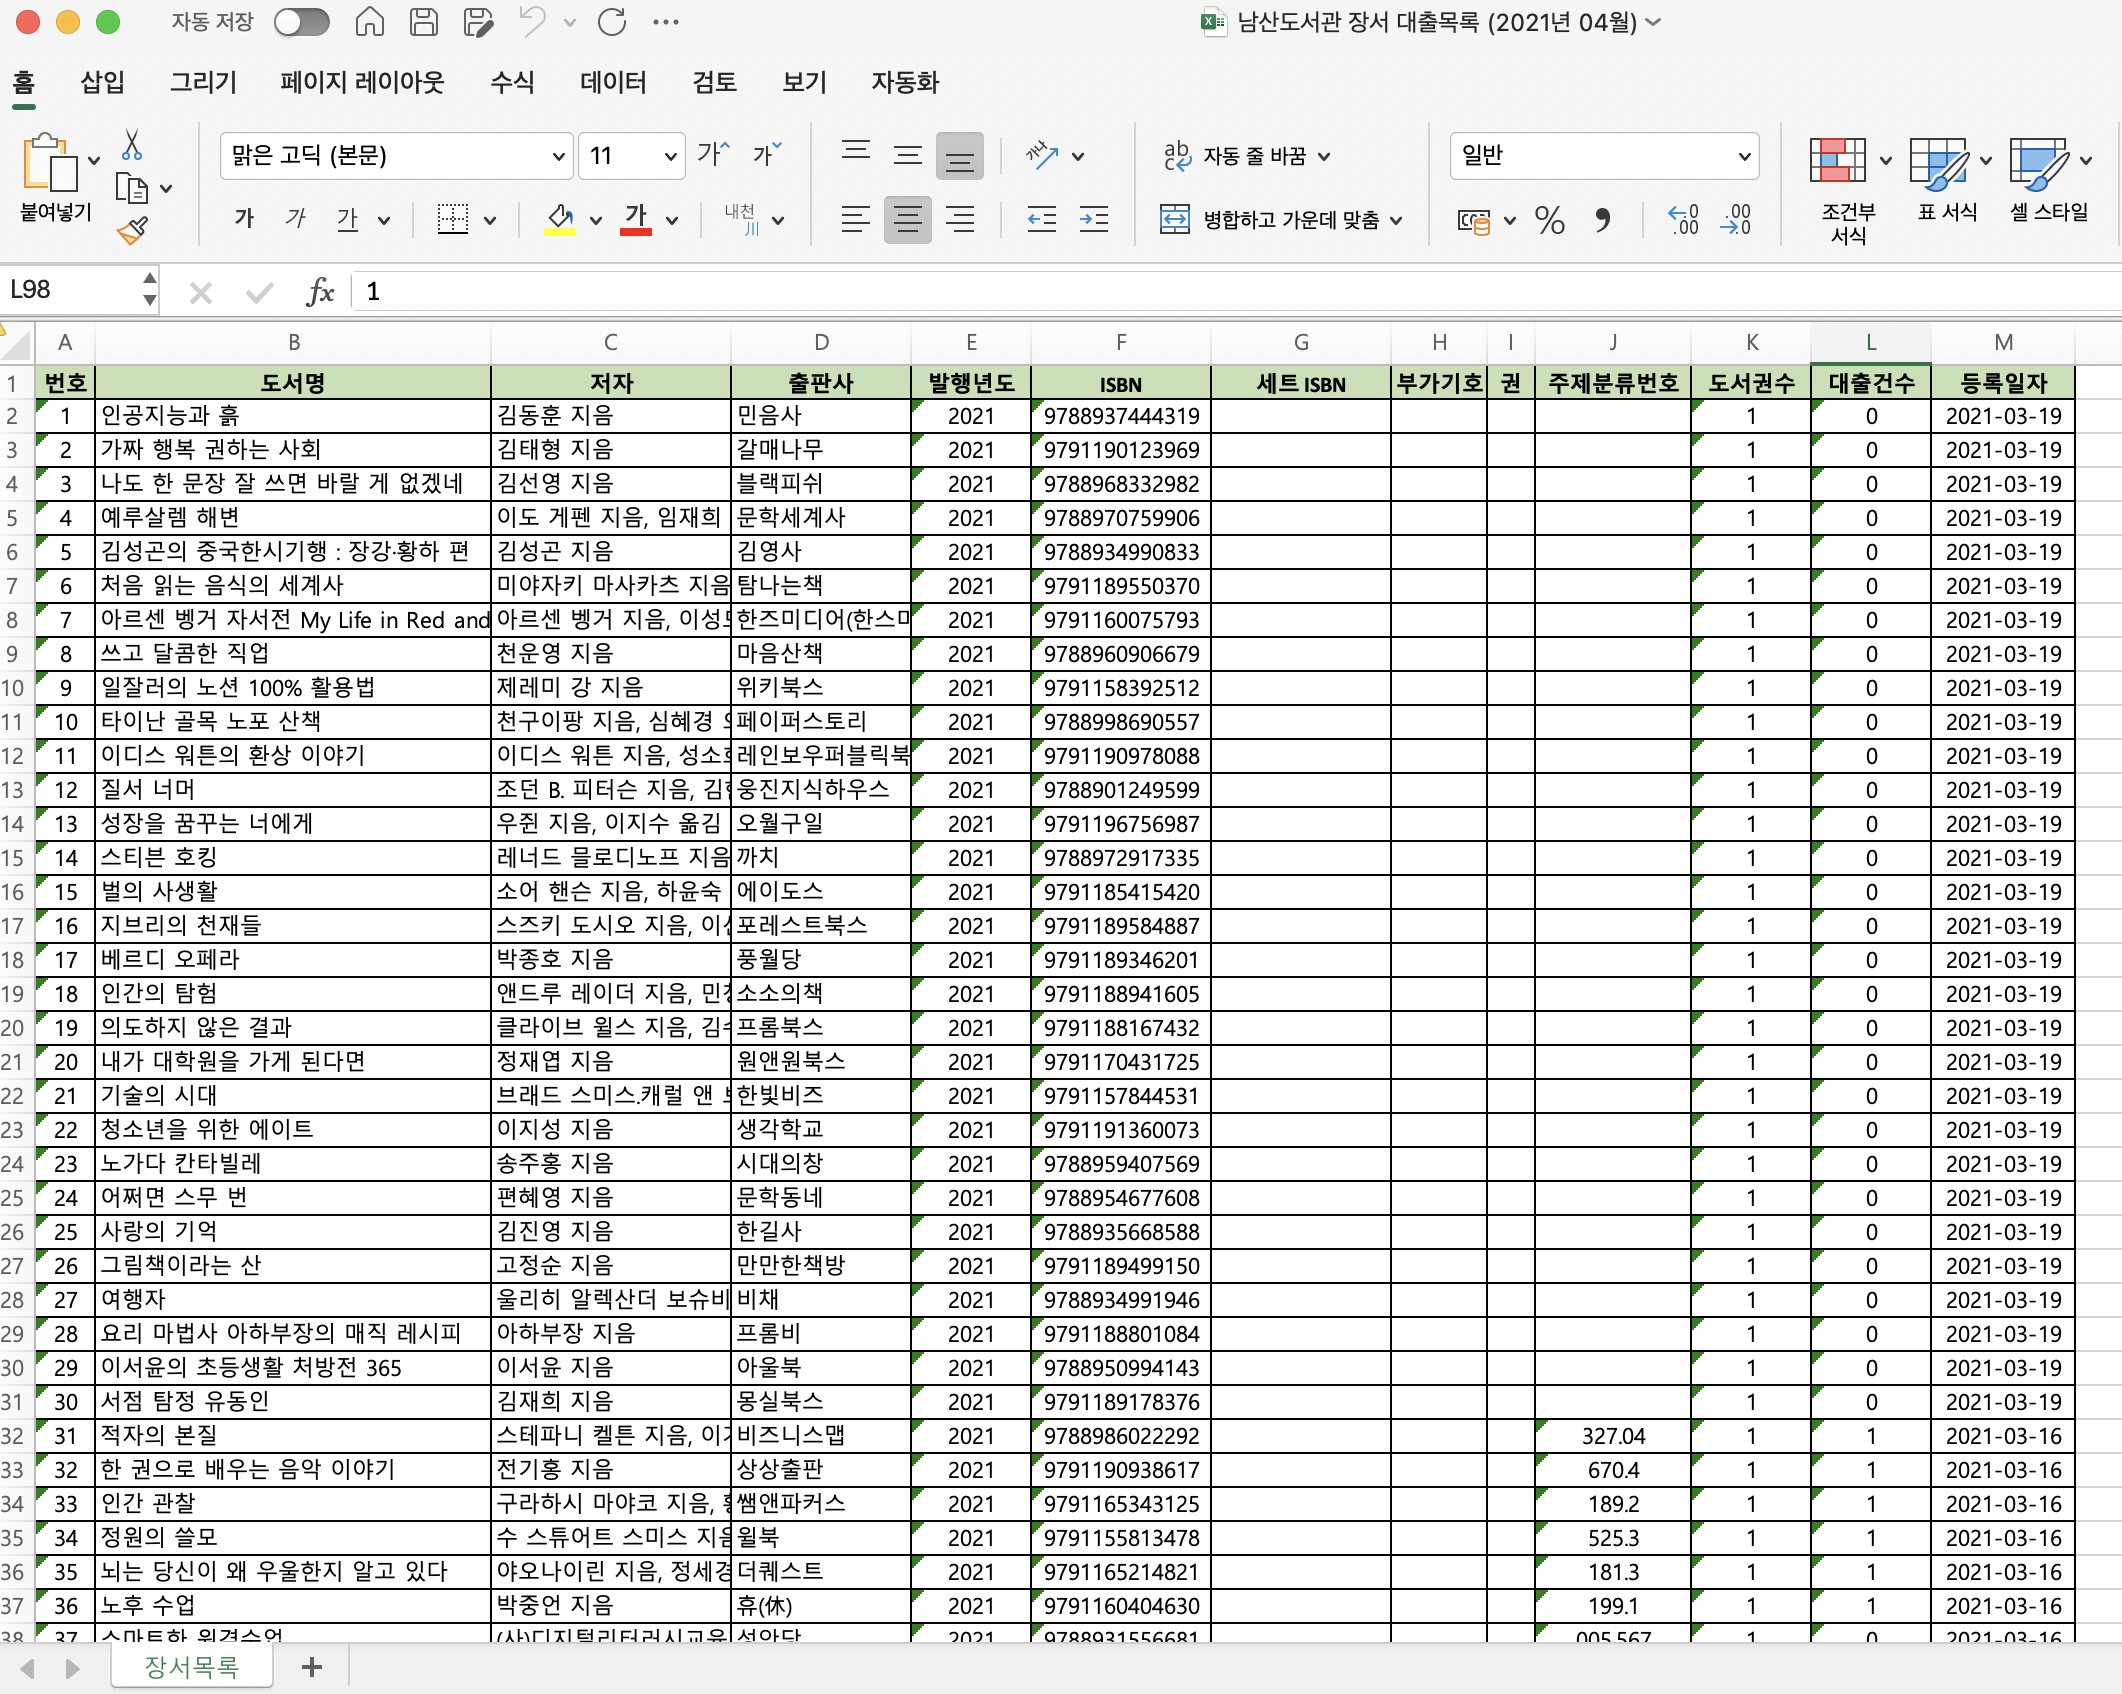
Task: Open the number format dropdown 일반
Action: coord(1743,156)
